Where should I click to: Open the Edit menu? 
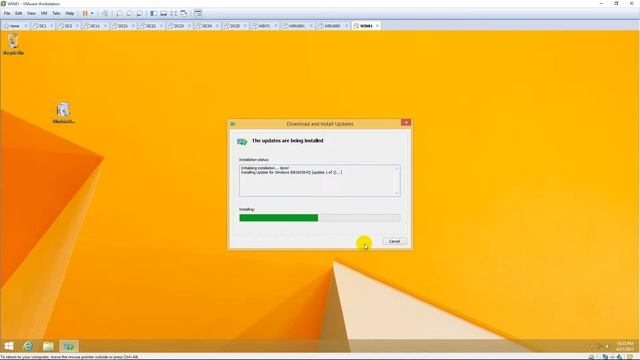pyautogui.click(x=19, y=13)
